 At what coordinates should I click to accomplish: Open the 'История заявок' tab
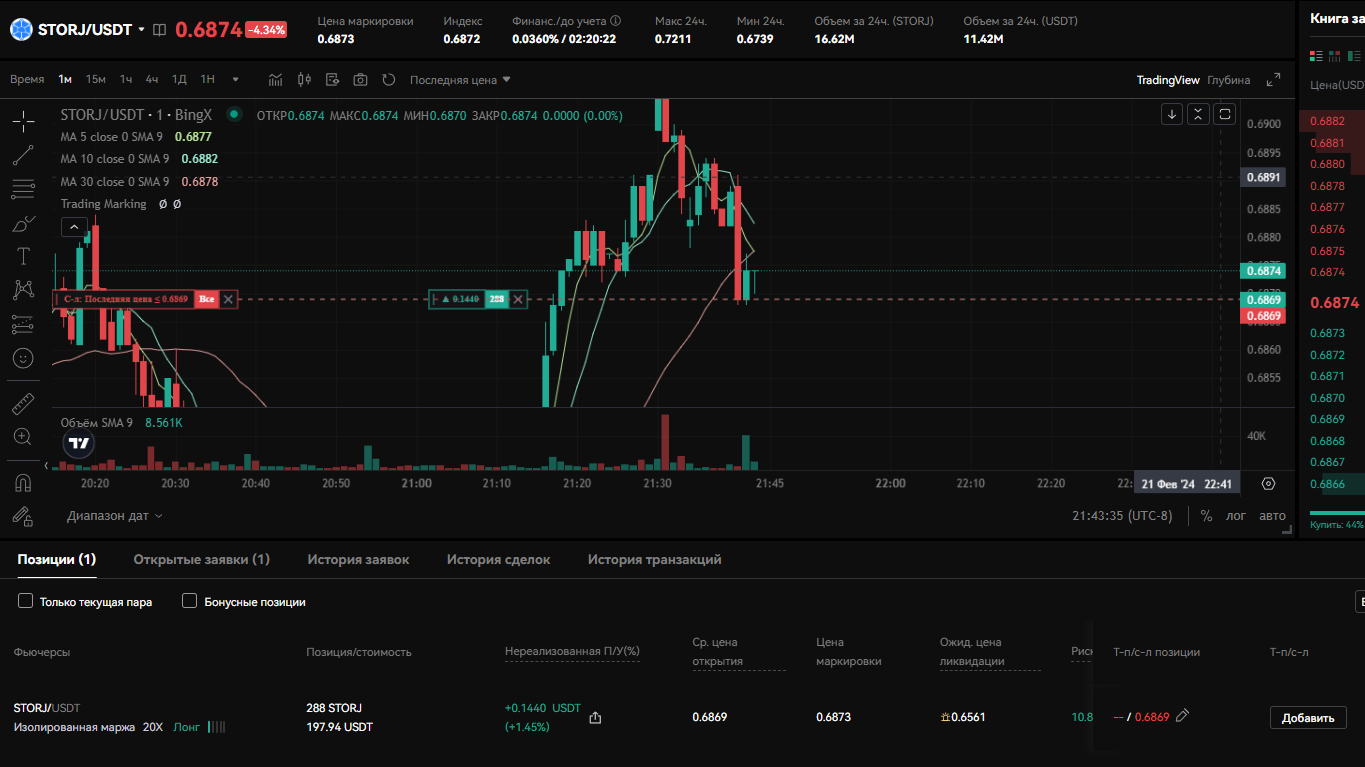click(x=358, y=559)
